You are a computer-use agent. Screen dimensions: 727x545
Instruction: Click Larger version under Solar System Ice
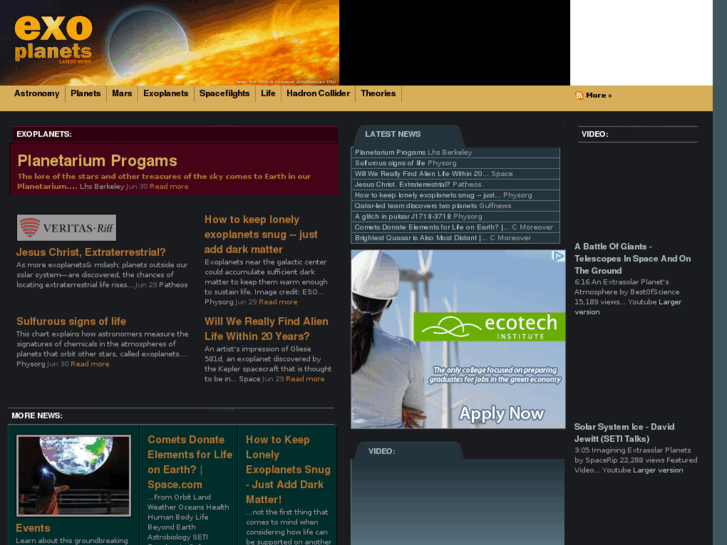pos(657,470)
